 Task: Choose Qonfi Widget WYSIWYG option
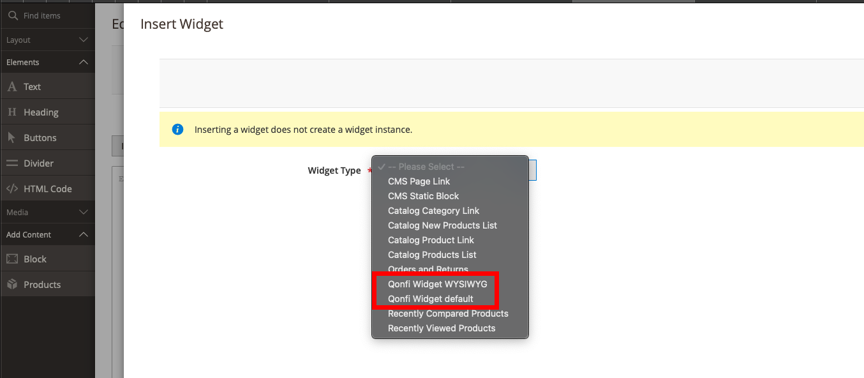pyautogui.click(x=450, y=284)
